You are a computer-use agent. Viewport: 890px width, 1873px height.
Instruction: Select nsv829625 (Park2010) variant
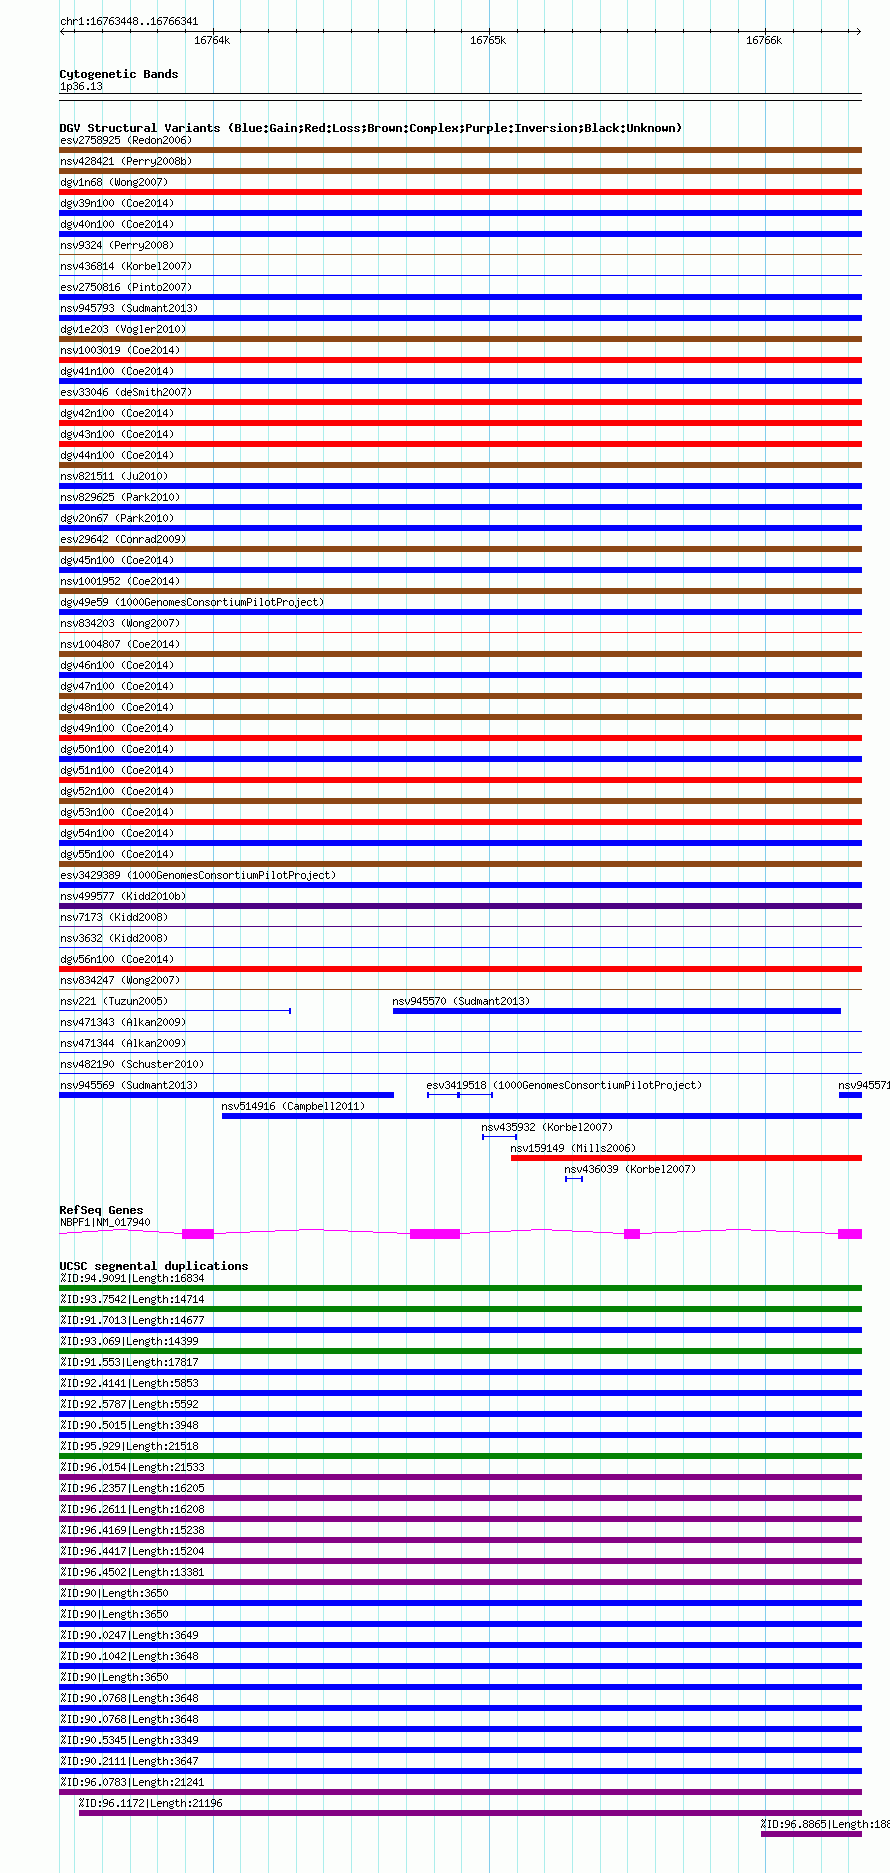pos(120,497)
